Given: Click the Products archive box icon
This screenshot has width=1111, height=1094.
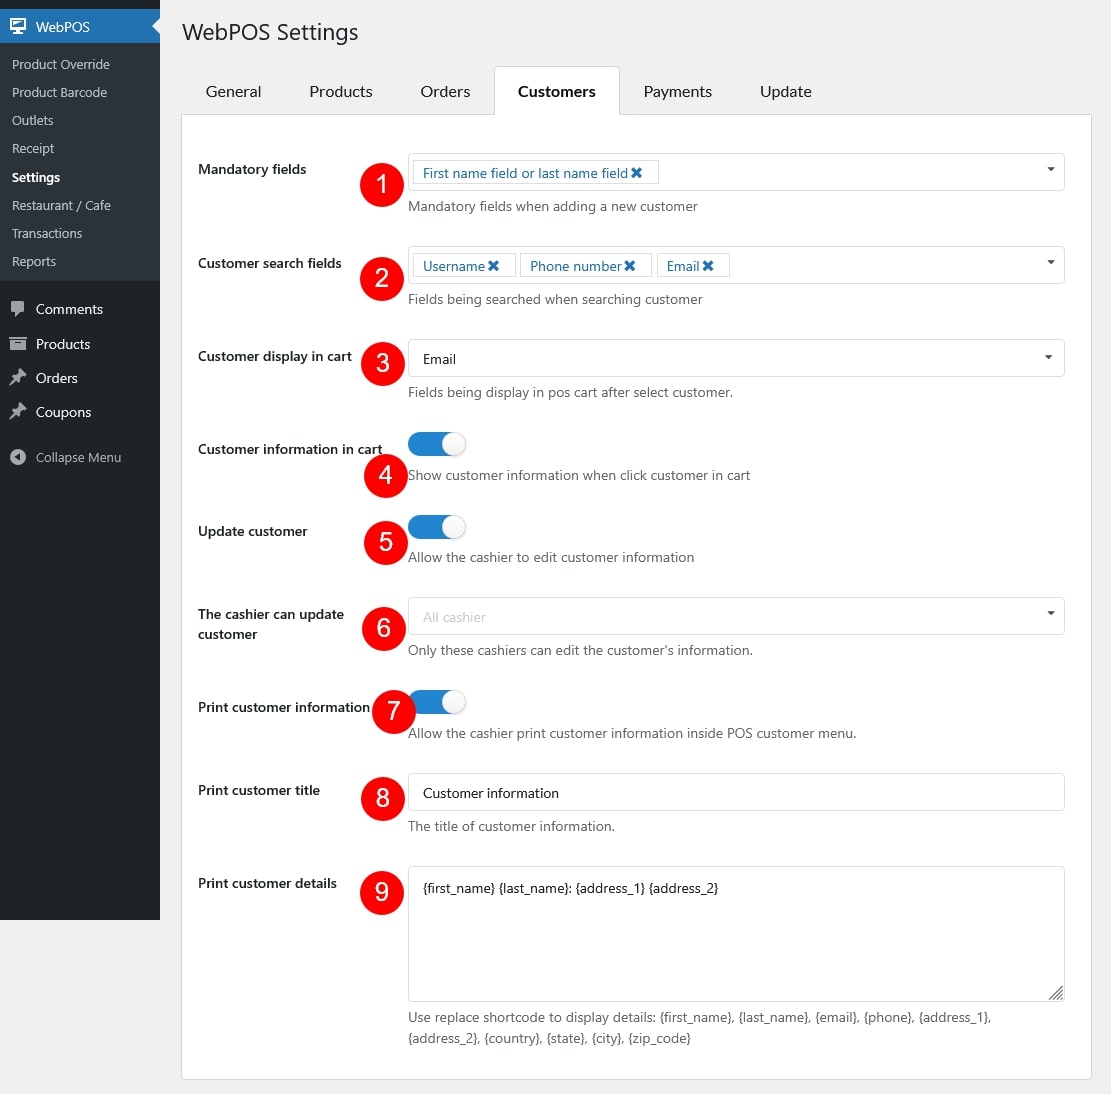Looking at the screenshot, I should coord(18,344).
